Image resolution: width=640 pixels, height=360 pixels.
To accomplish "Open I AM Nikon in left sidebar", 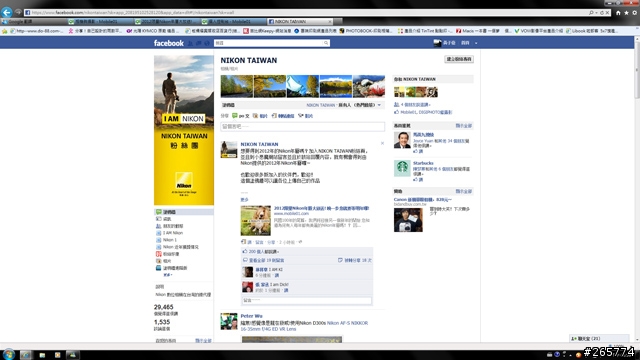I will pyautogui.click(x=173, y=233).
